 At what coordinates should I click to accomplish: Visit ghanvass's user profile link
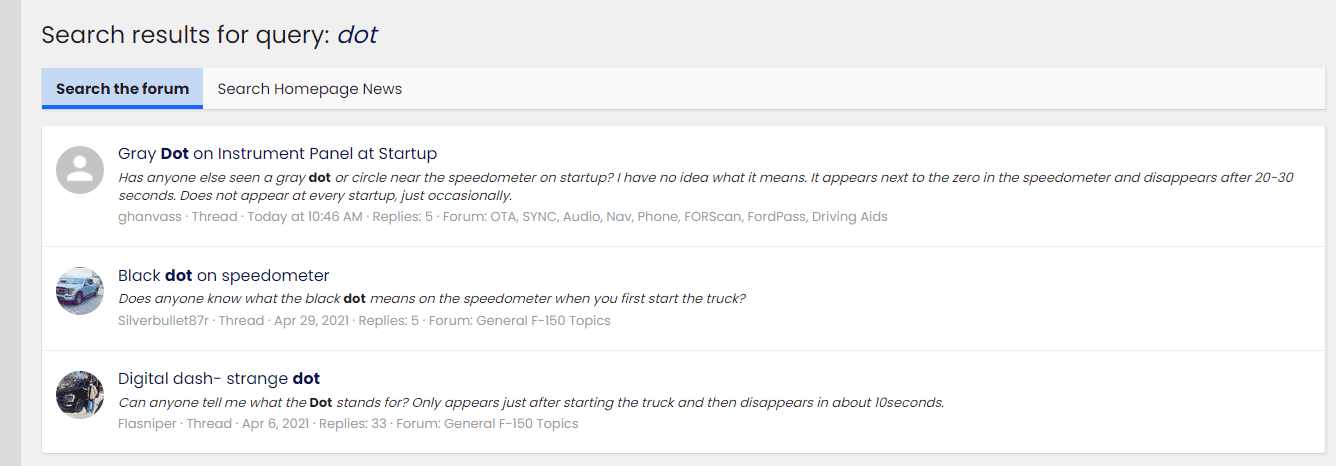click(150, 217)
